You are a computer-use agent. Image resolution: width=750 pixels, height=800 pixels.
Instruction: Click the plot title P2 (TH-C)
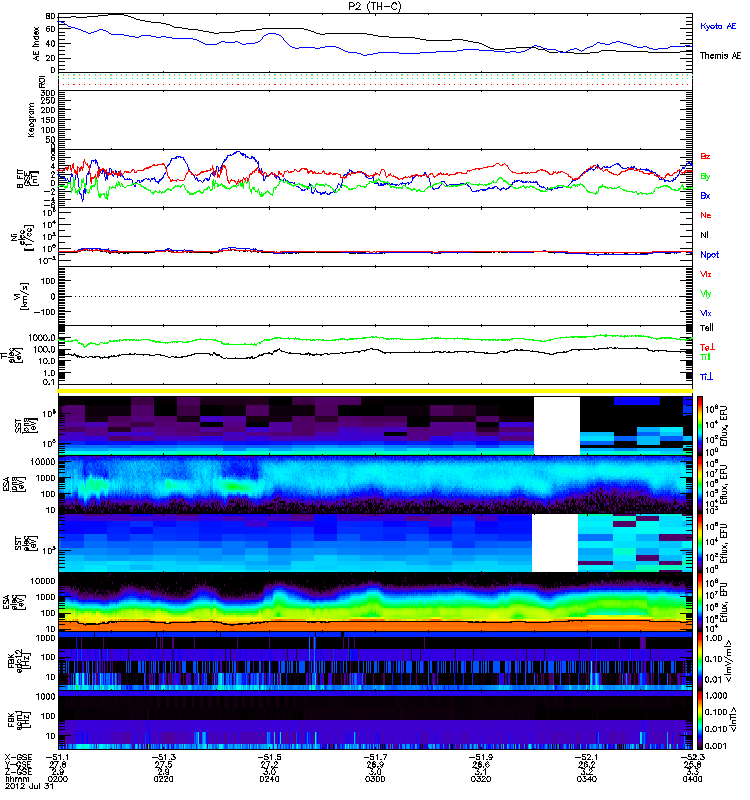click(x=375, y=6)
